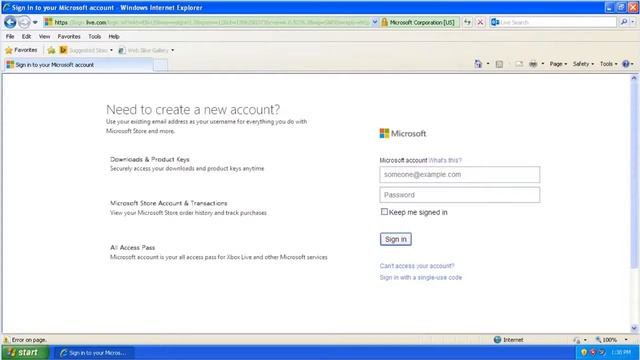Click the someone@example.com email field
The image size is (640, 360).
[460, 174]
